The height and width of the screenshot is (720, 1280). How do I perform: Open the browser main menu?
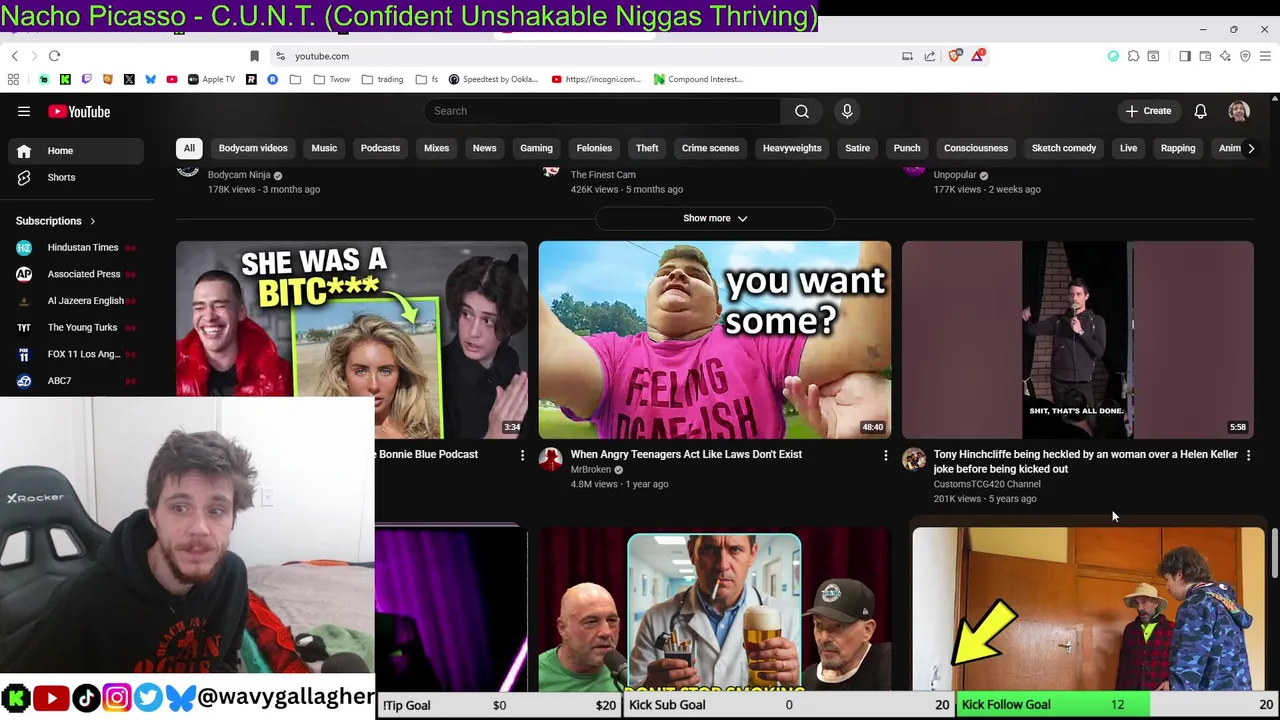[1265, 56]
